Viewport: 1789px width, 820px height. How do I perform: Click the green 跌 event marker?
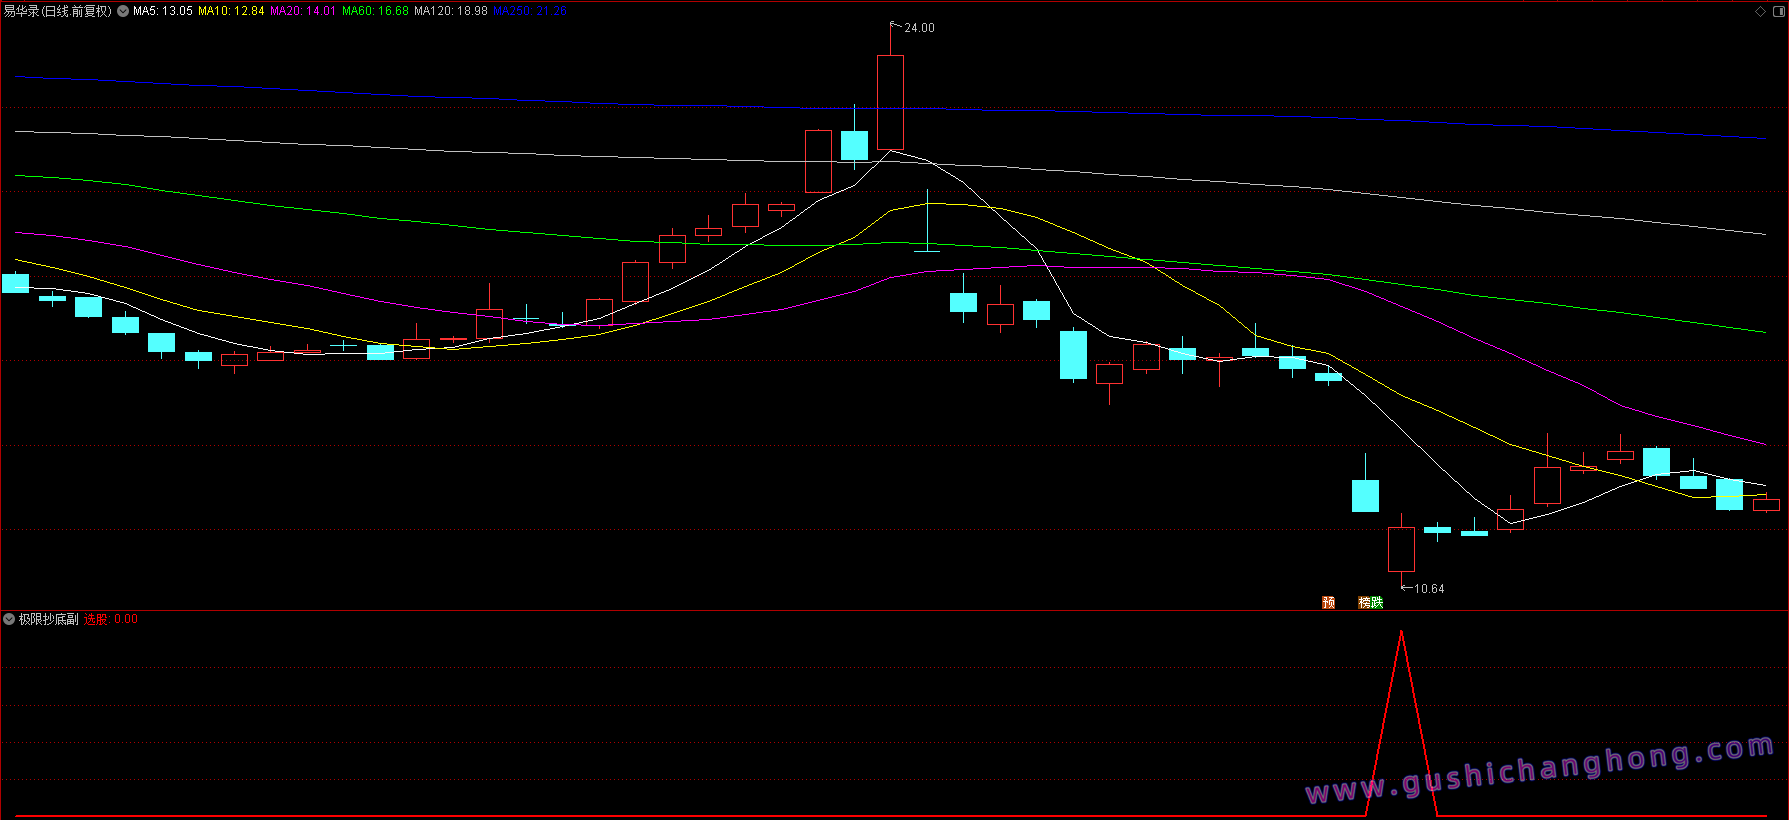(1377, 602)
